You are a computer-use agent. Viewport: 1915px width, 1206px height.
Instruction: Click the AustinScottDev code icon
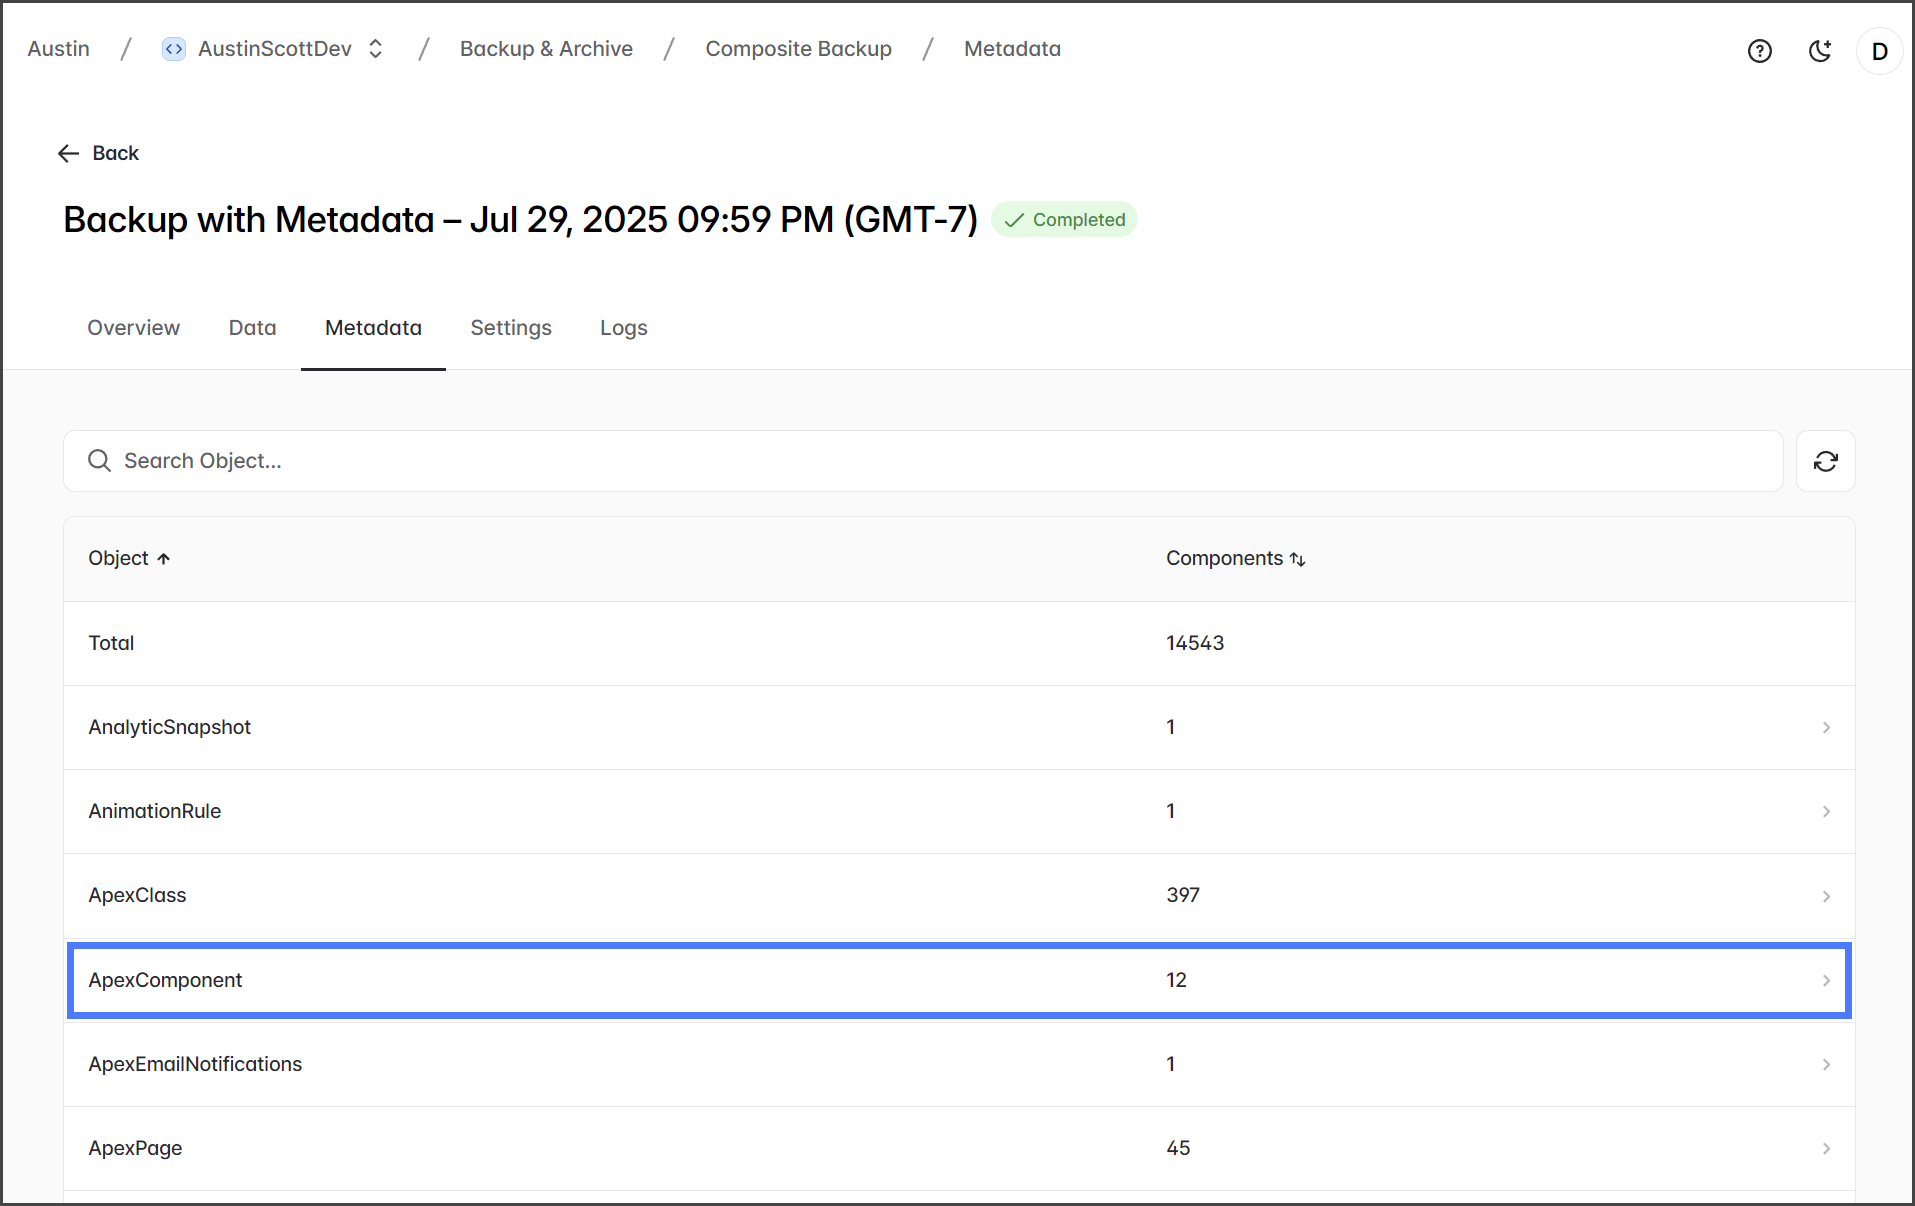pyautogui.click(x=174, y=49)
